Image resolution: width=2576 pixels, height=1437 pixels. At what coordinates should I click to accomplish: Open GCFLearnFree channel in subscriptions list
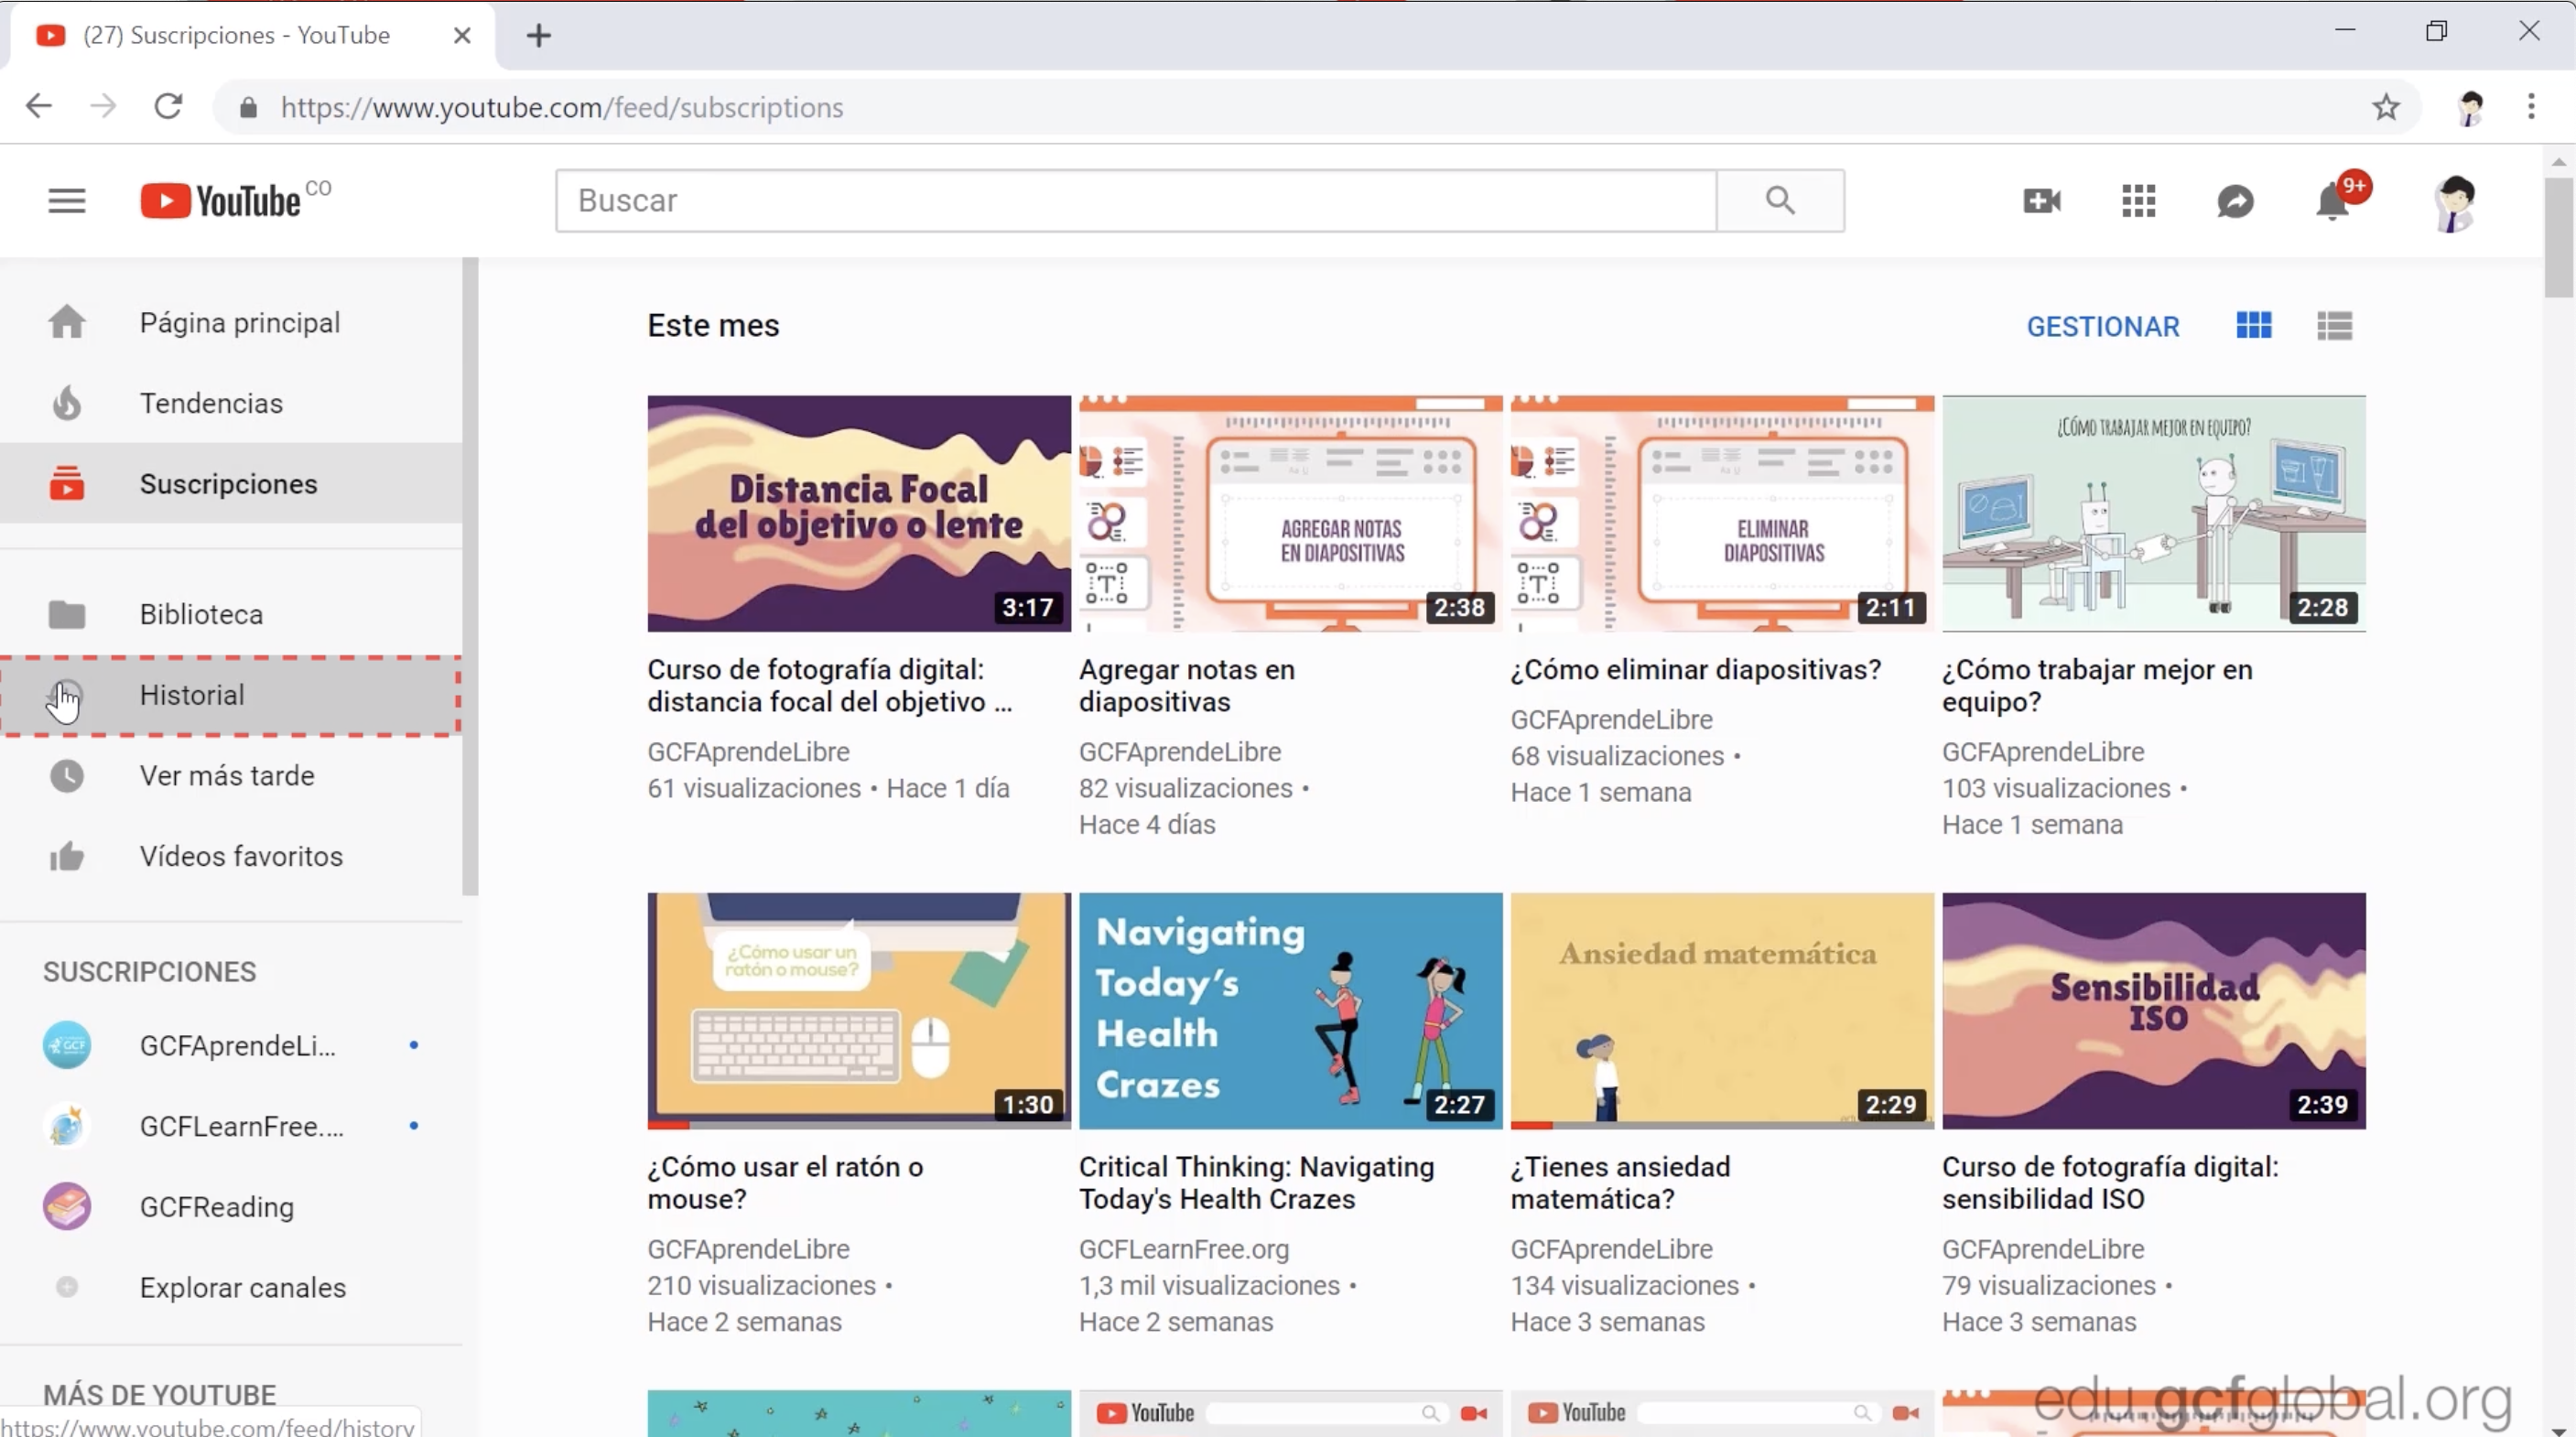[x=231, y=1126]
